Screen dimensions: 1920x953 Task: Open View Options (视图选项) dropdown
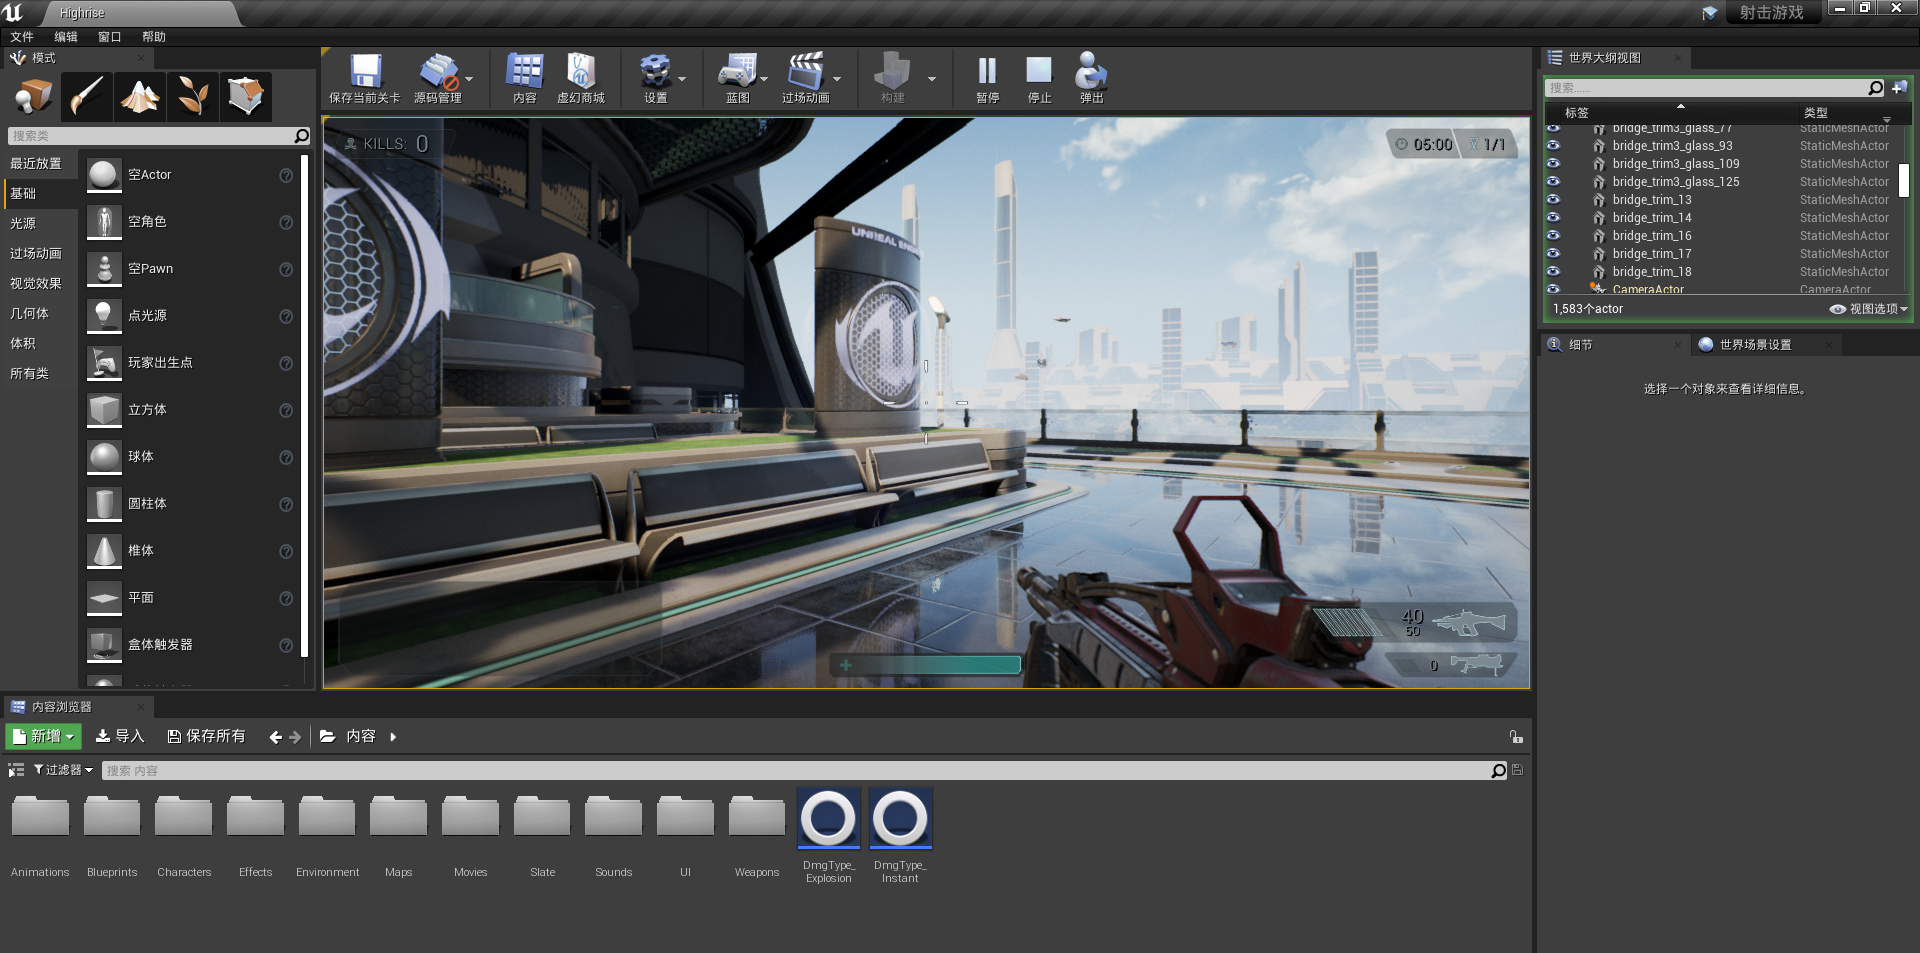pyautogui.click(x=1869, y=309)
